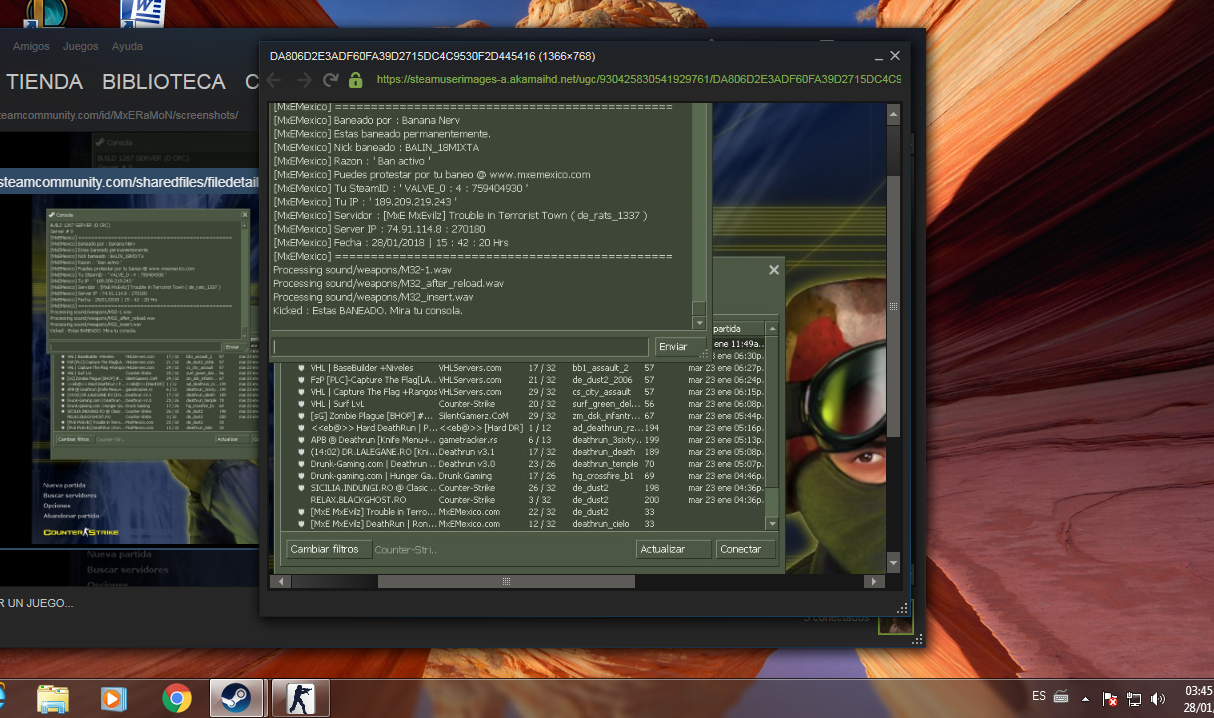Click the horizontal scrollbar left arrow
The height and width of the screenshot is (718, 1214).
click(282, 581)
